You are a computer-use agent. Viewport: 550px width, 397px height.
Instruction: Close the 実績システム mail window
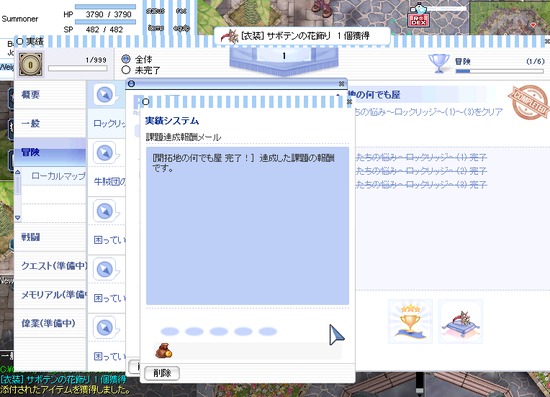(x=349, y=102)
